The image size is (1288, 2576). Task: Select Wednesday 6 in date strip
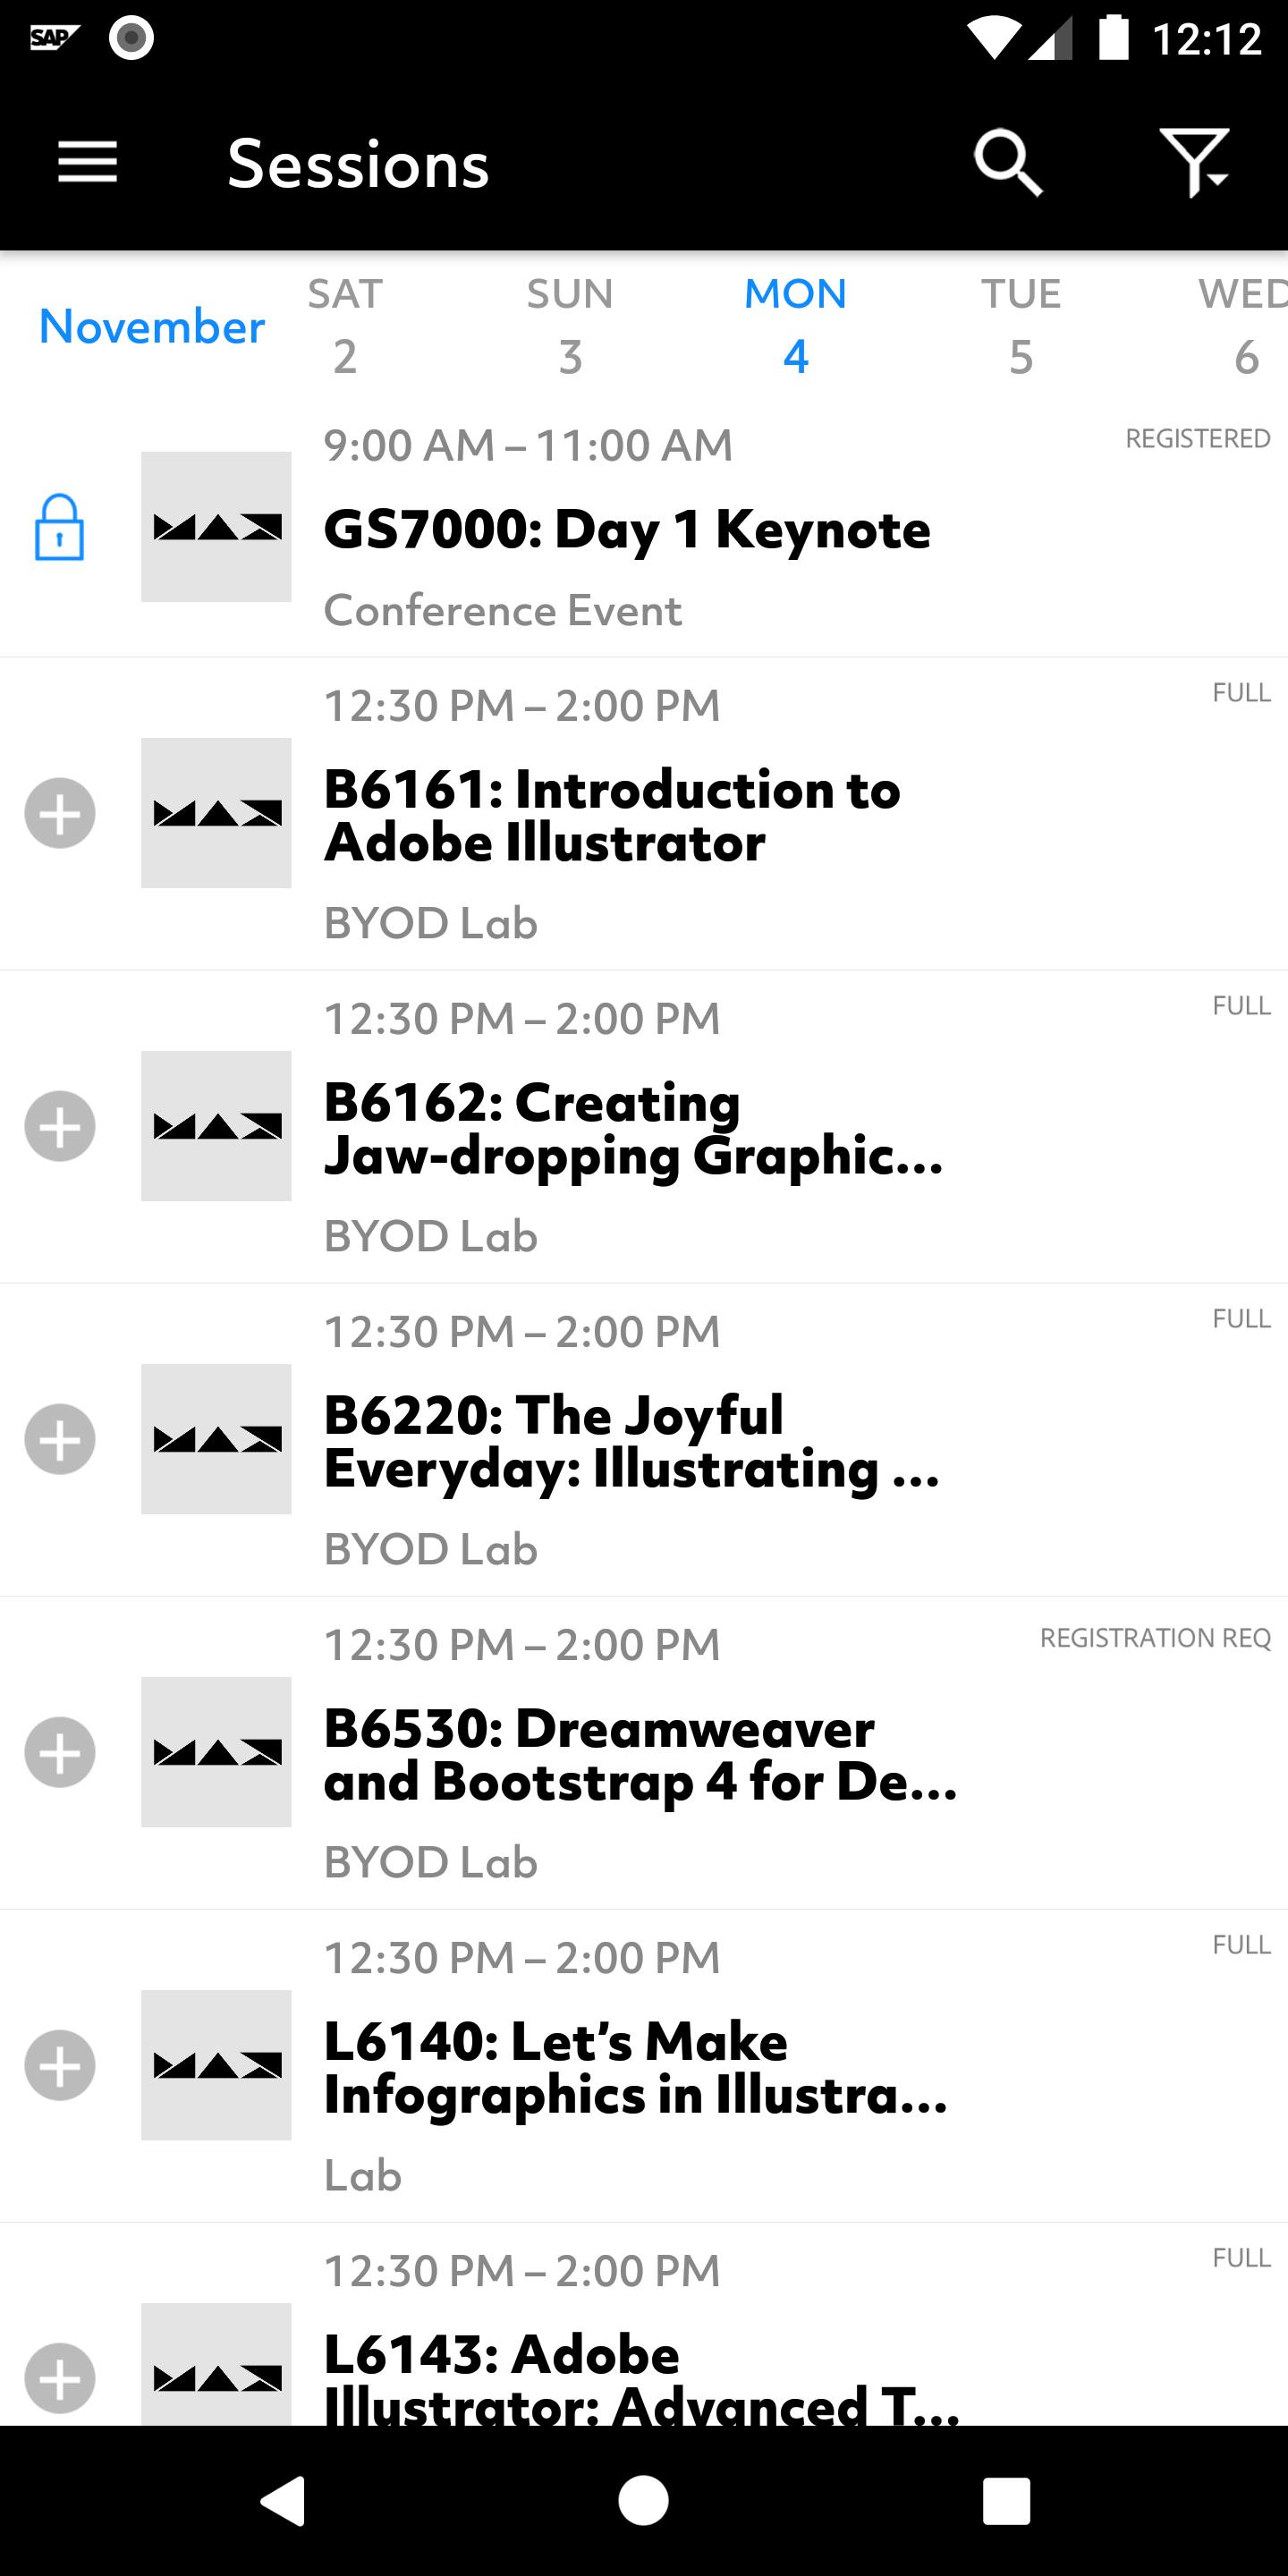[1244, 326]
